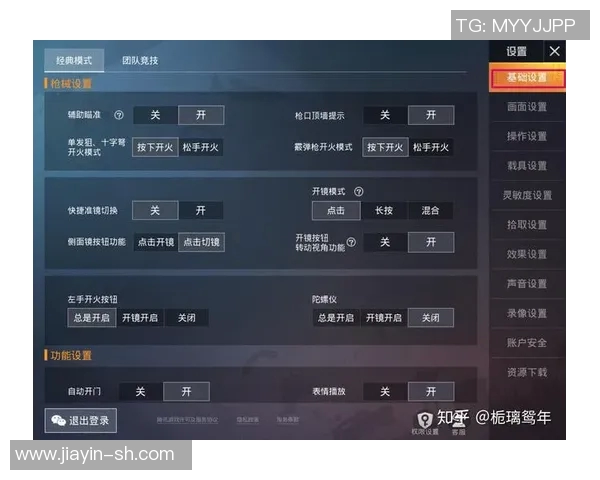Turn 表情播放 on with 开
The image size is (600, 480).
(431, 392)
